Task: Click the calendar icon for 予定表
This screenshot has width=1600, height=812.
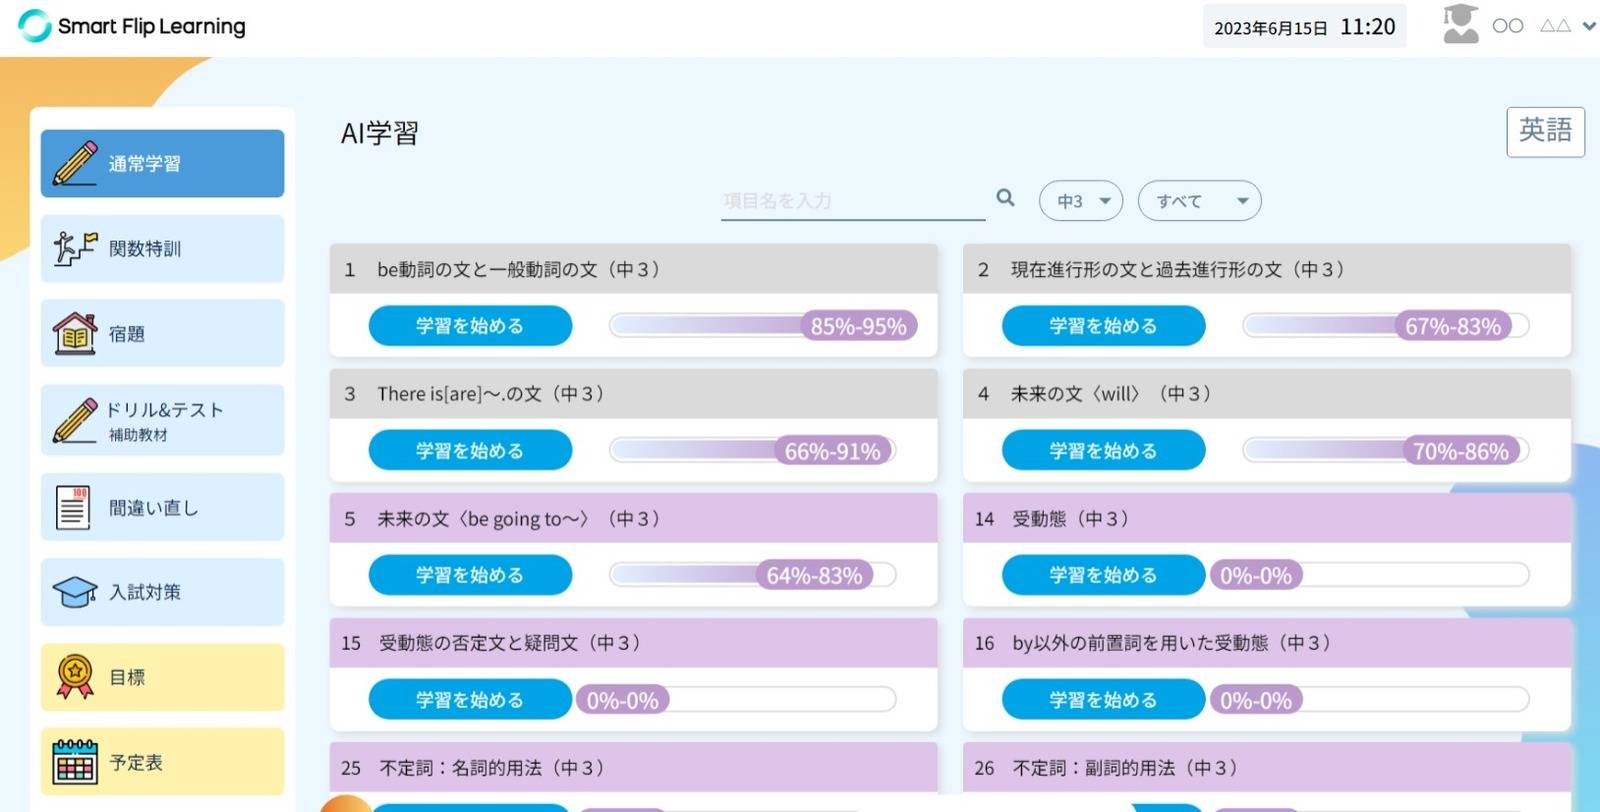Action: pyautogui.click(x=74, y=762)
